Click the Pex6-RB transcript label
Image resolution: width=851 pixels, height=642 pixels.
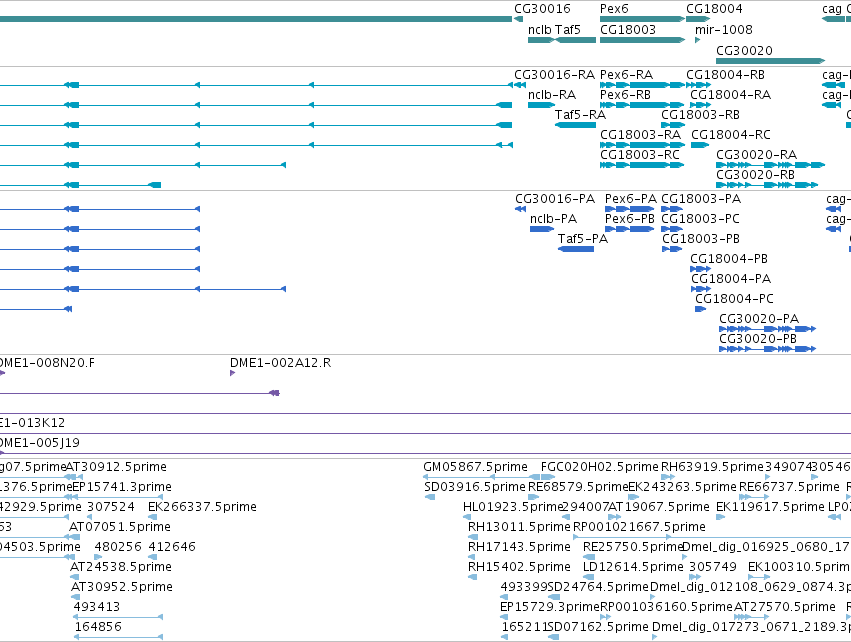[x=625, y=94]
